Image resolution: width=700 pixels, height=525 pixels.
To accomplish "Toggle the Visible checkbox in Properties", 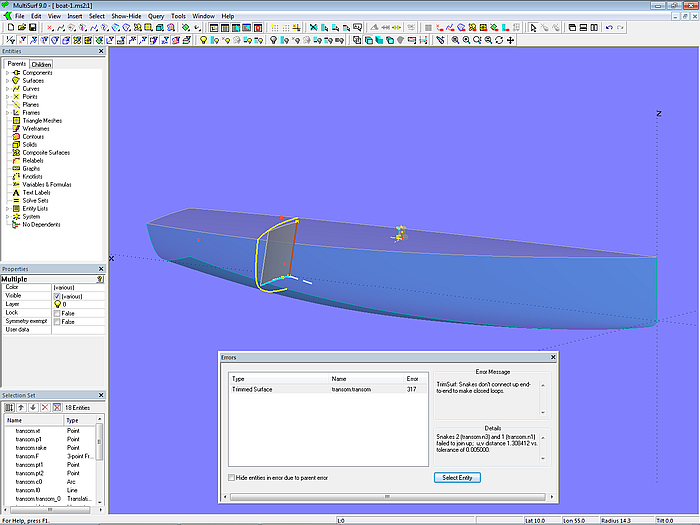I will pyautogui.click(x=57, y=296).
